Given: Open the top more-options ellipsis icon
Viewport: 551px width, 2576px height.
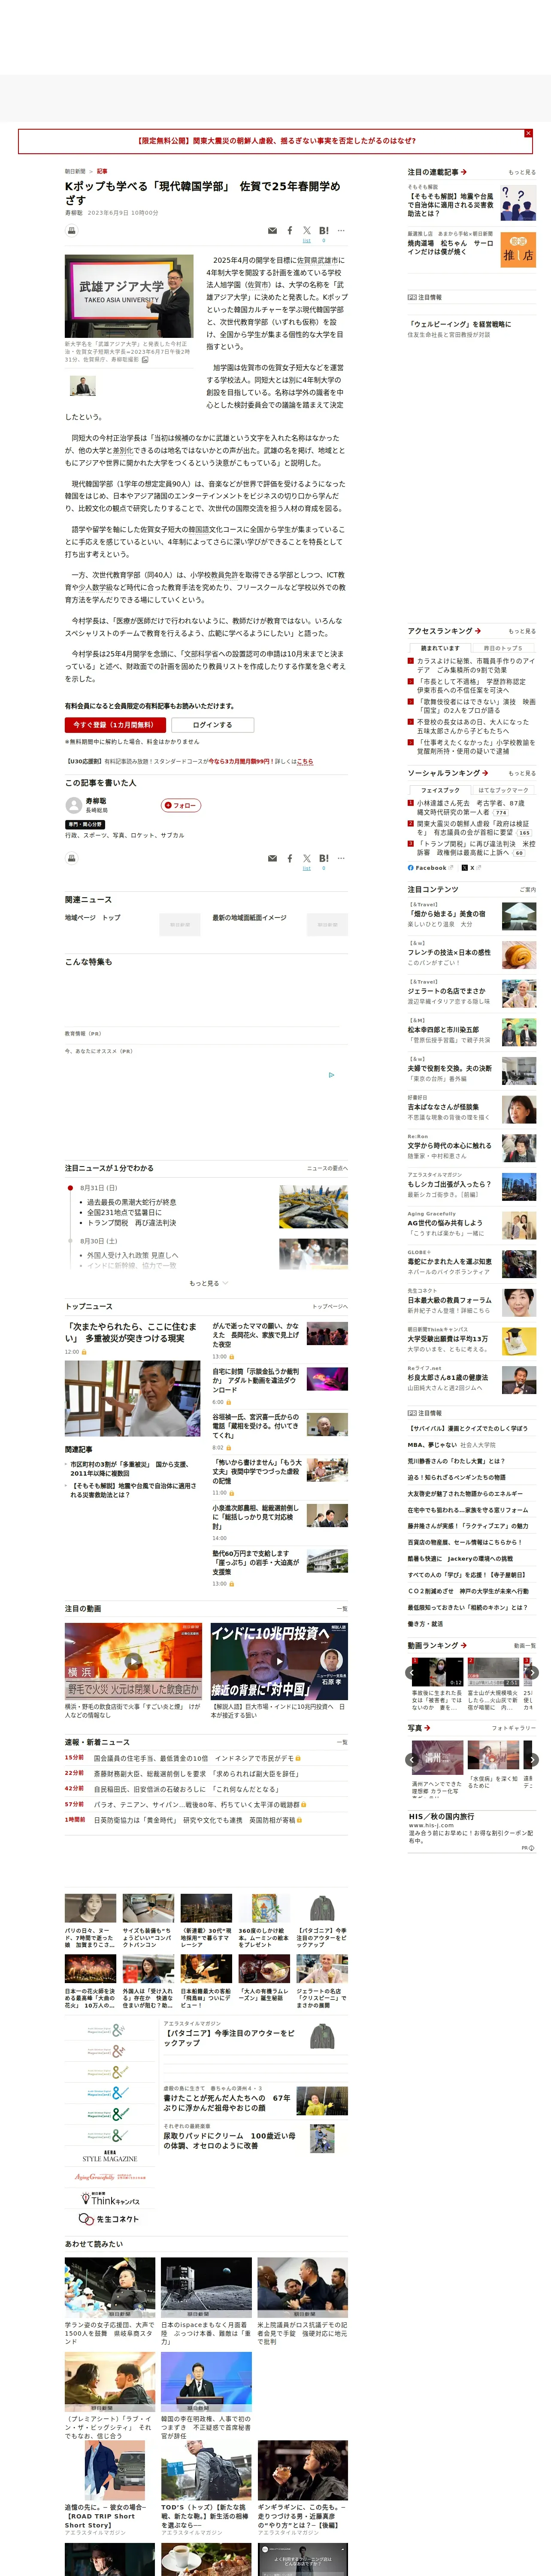Looking at the screenshot, I should click(341, 230).
